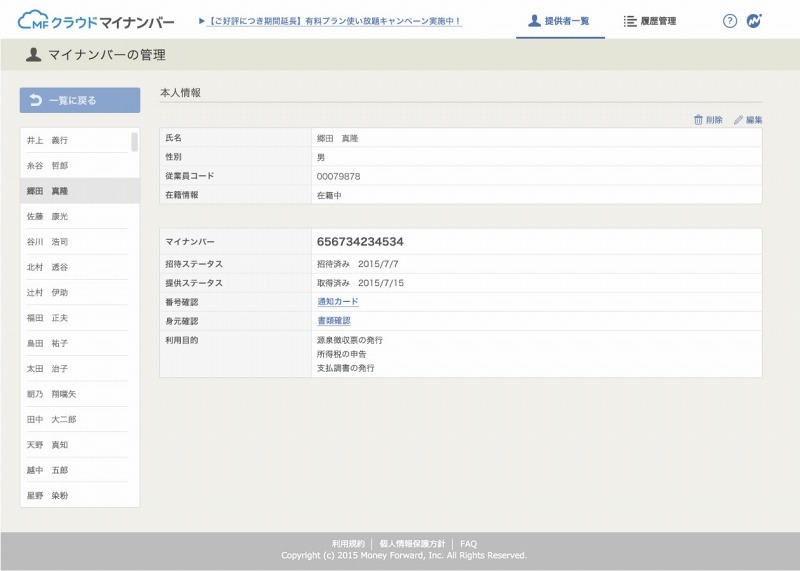Open the FAQ footer link
Viewport: 800px width, 571px height.
click(468, 543)
